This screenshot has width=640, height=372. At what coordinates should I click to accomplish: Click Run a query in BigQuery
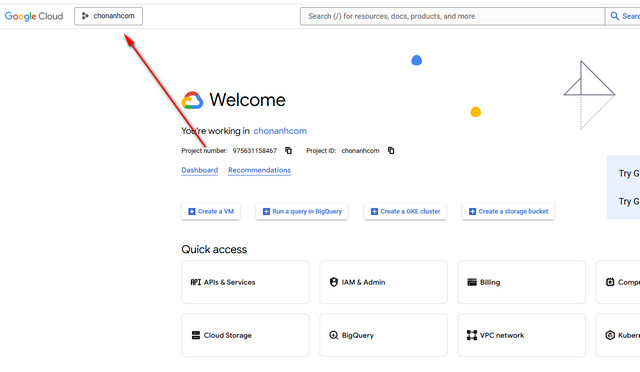coord(302,212)
